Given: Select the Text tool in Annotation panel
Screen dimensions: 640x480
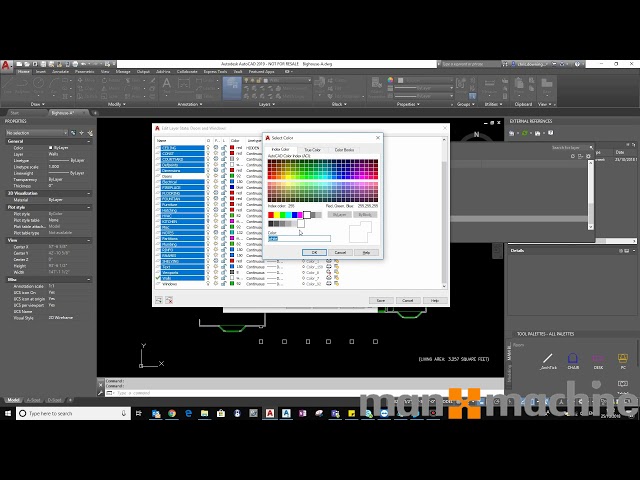Looking at the screenshot, I should pyautogui.click(x=167, y=84).
